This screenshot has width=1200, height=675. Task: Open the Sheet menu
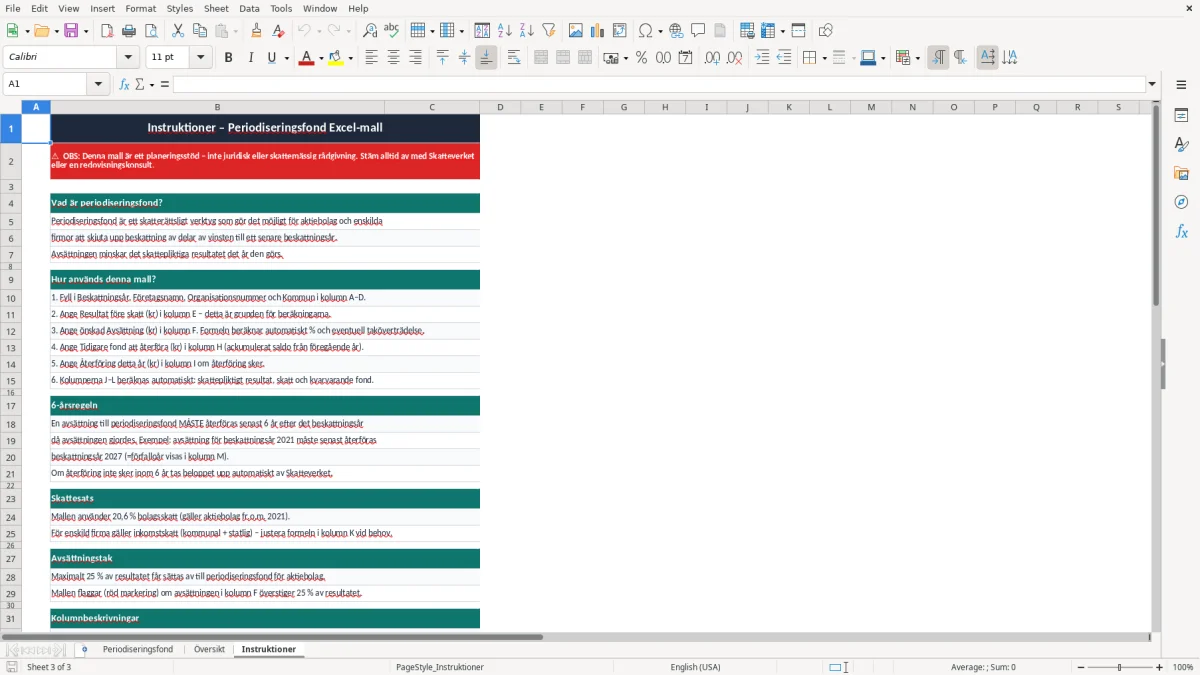pos(216,8)
